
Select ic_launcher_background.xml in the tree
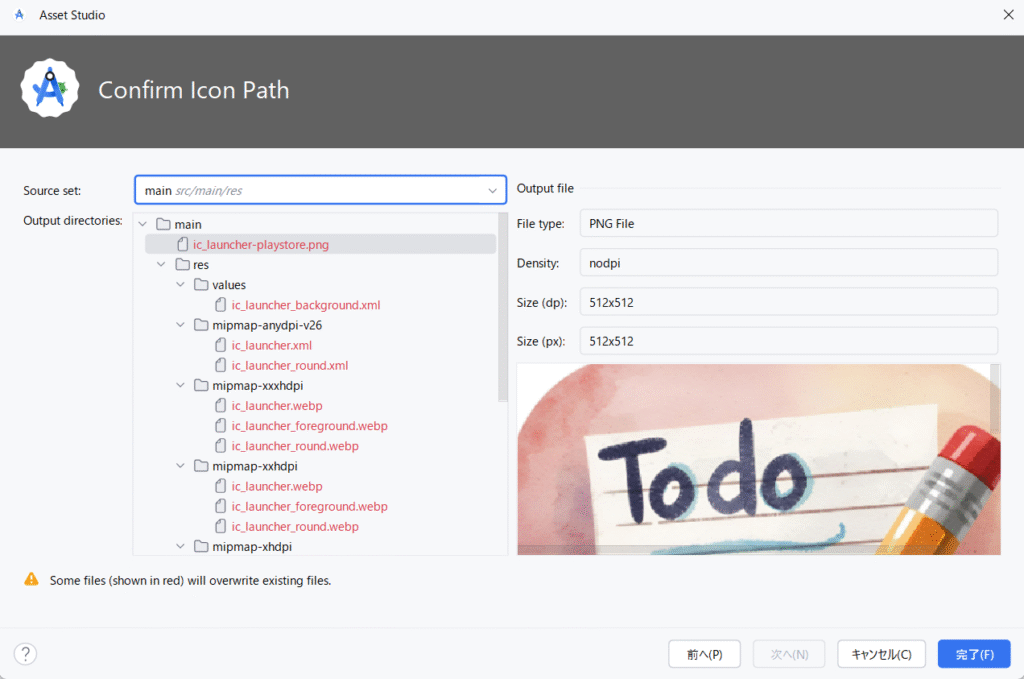click(305, 305)
